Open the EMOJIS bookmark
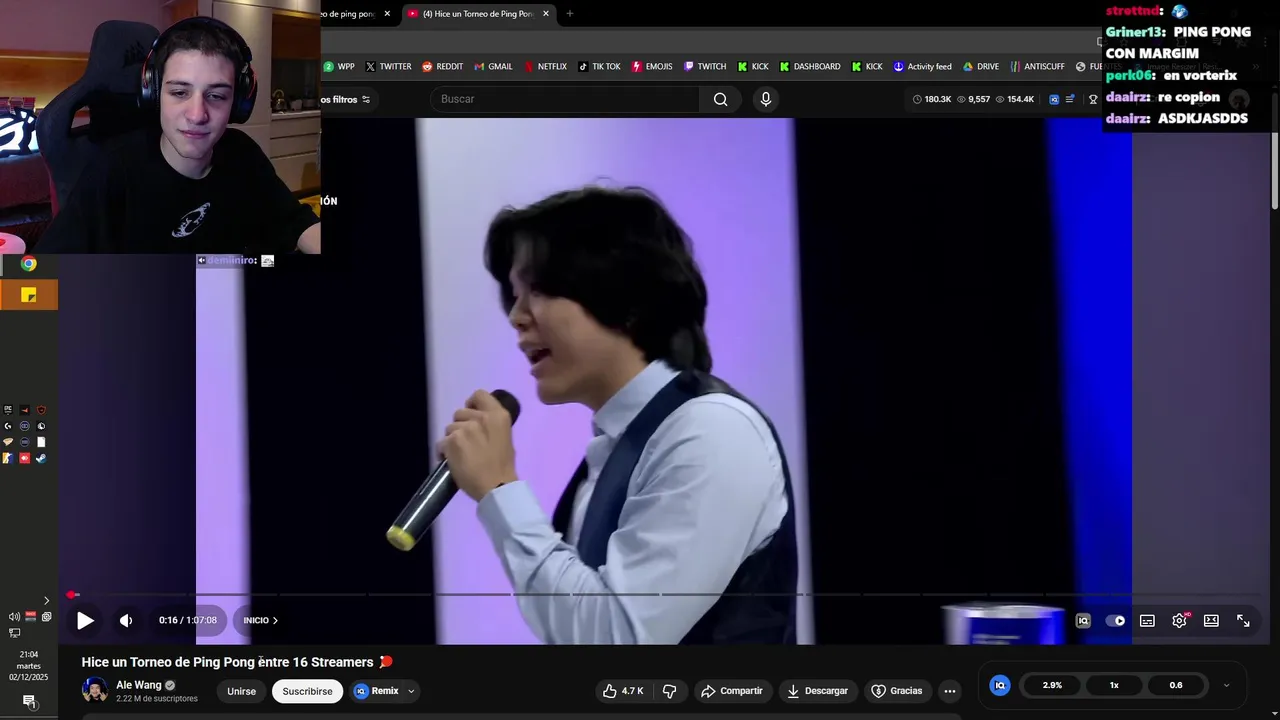Viewport: 1280px width, 720px height. click(652, 66)
